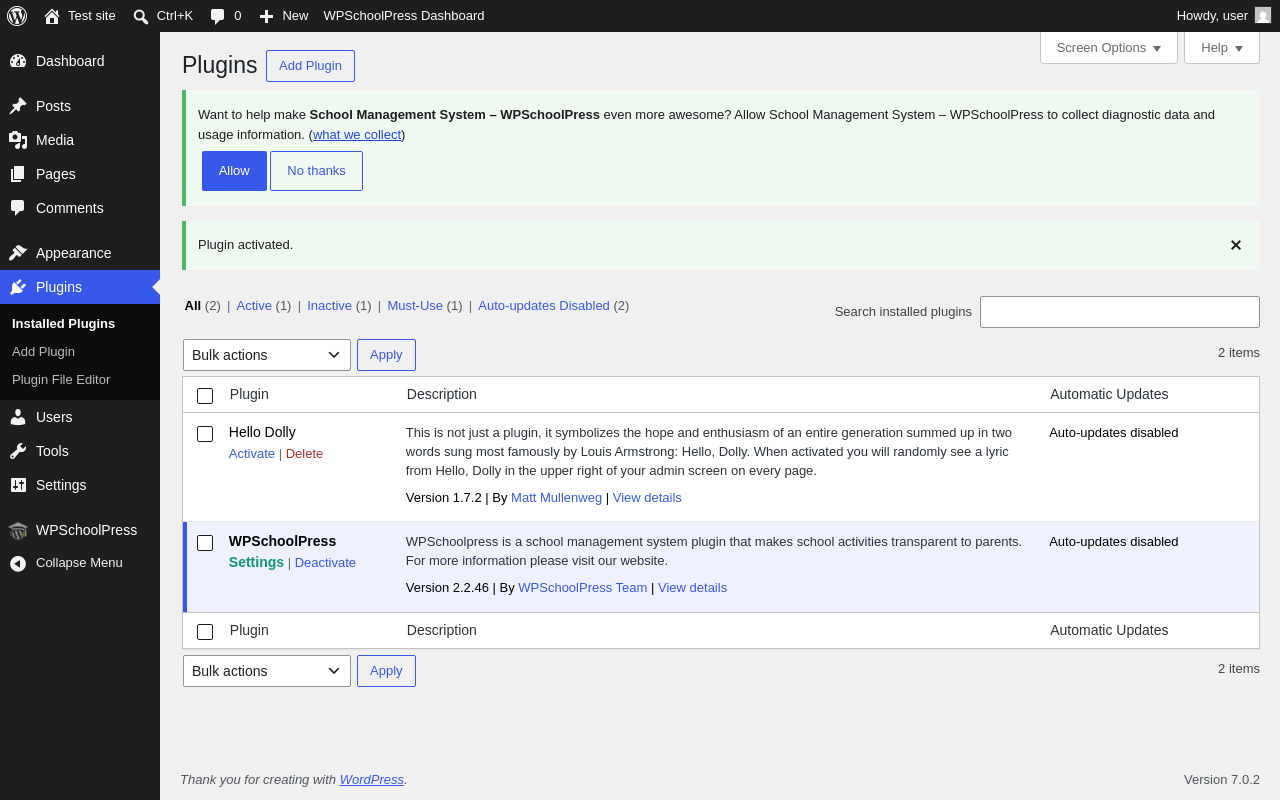This screenshot has height=800, width=1280.
Task: Open Add Plugin submenu item
Action: pyautogui.click(x=80, y=351)
